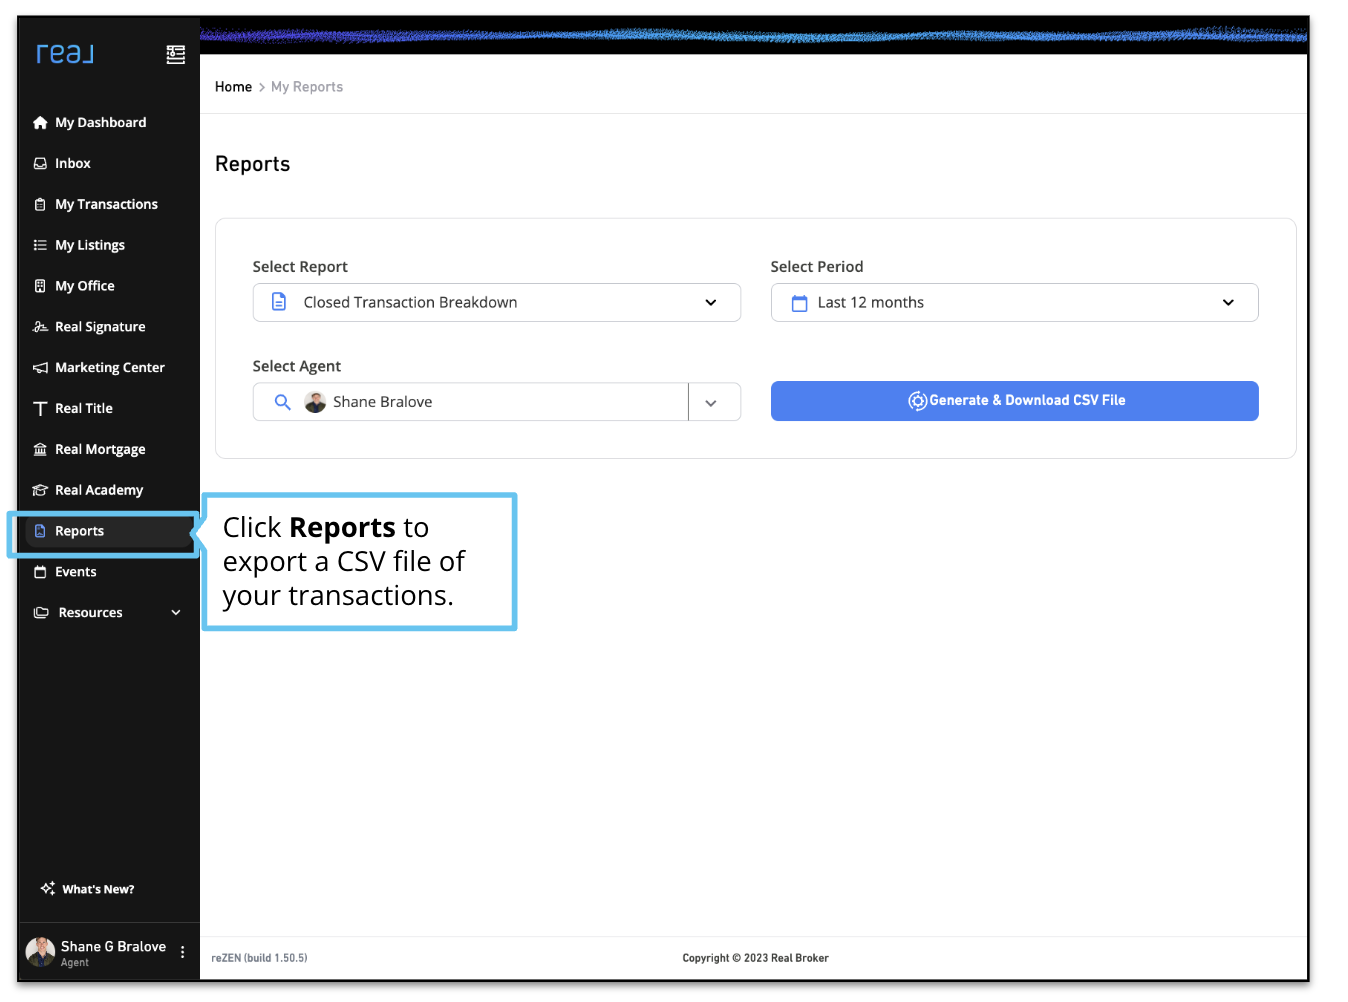Viewport: 1348px width, 1002px height.
Task: Click the 'Reports' page heading
Action: (252, 164)
